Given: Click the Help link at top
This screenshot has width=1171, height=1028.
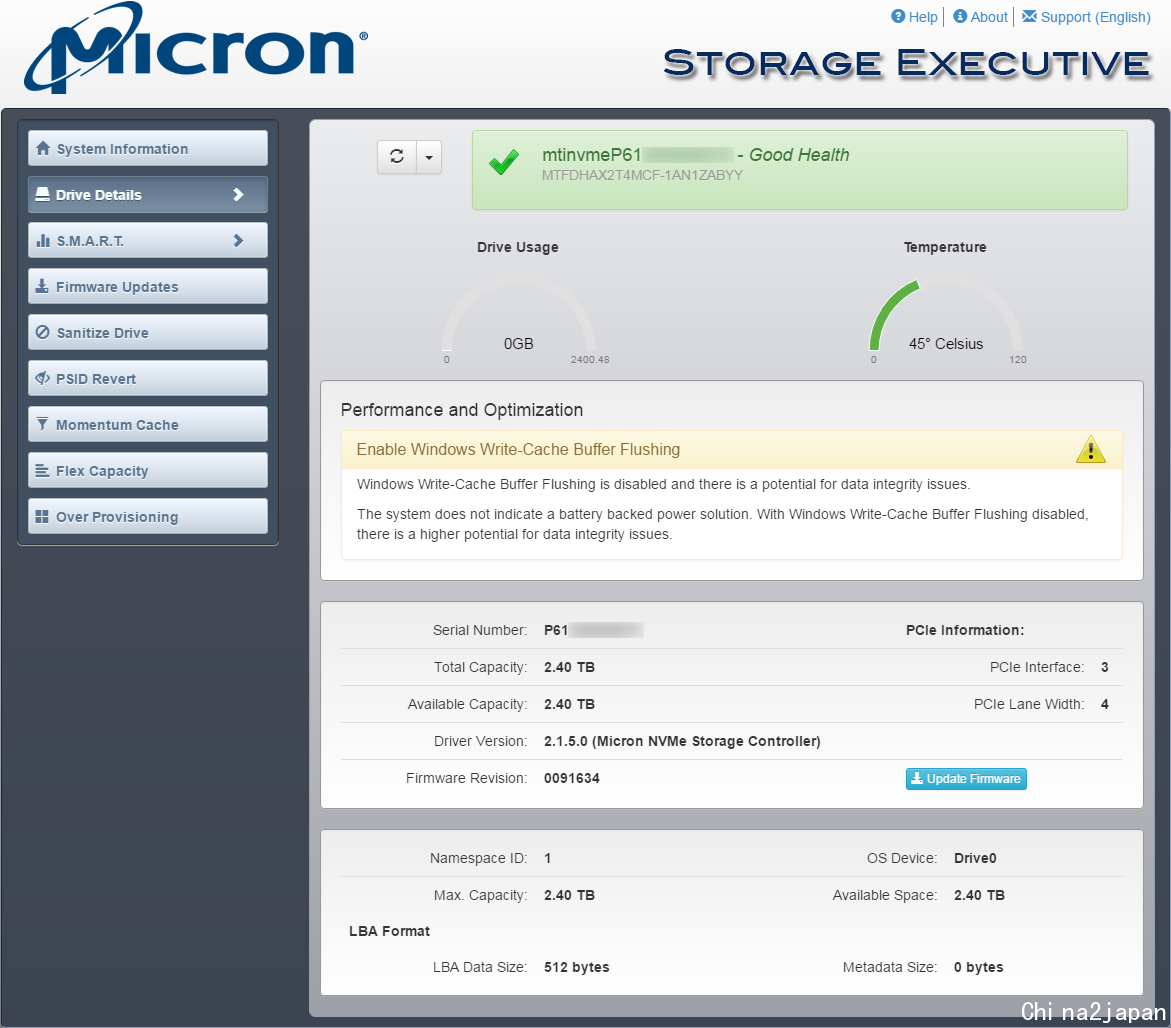Looking at the screenshot, I should click(x=923, y=17).
